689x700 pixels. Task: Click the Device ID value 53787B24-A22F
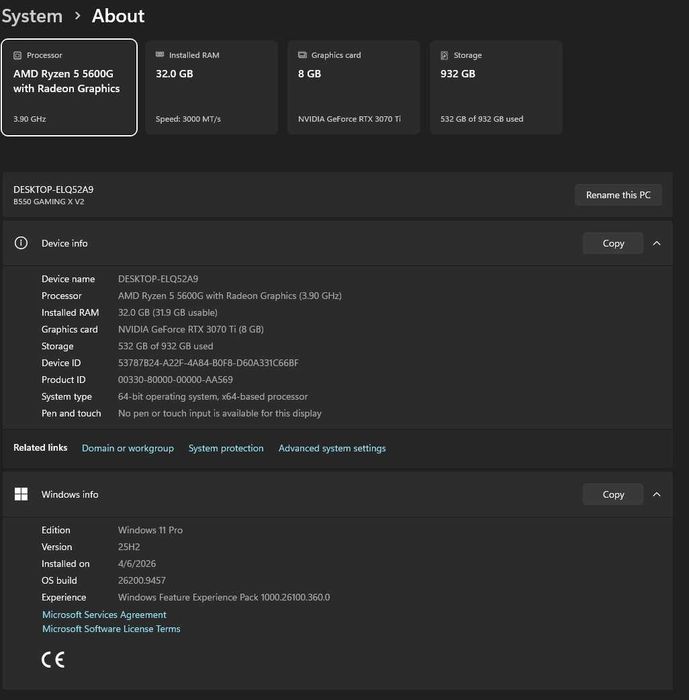(208, 363)
